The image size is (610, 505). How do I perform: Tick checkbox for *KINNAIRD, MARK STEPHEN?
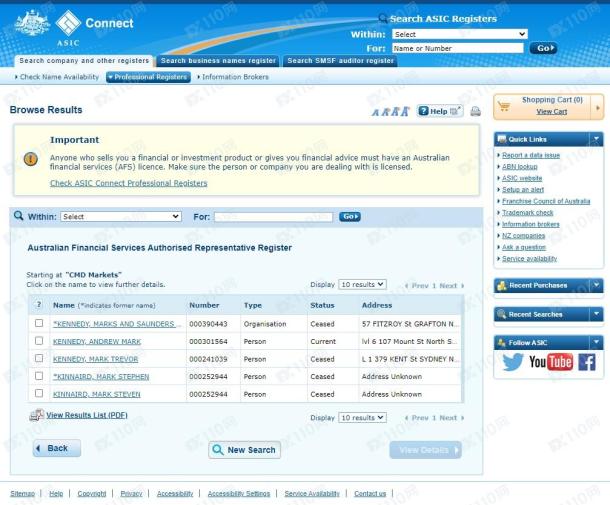point(39,376)
